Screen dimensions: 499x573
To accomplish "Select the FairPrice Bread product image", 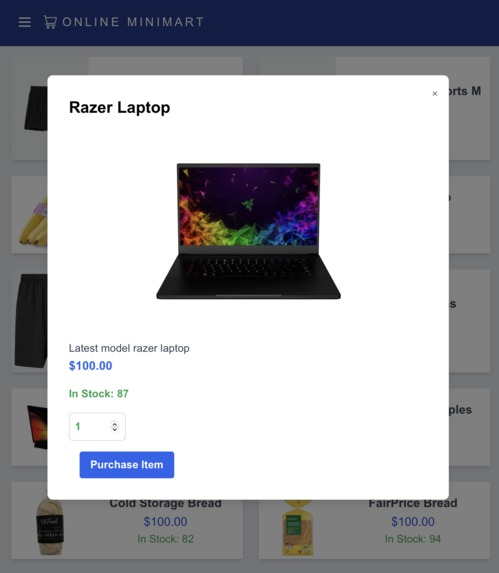I will [x=298, y=528].
